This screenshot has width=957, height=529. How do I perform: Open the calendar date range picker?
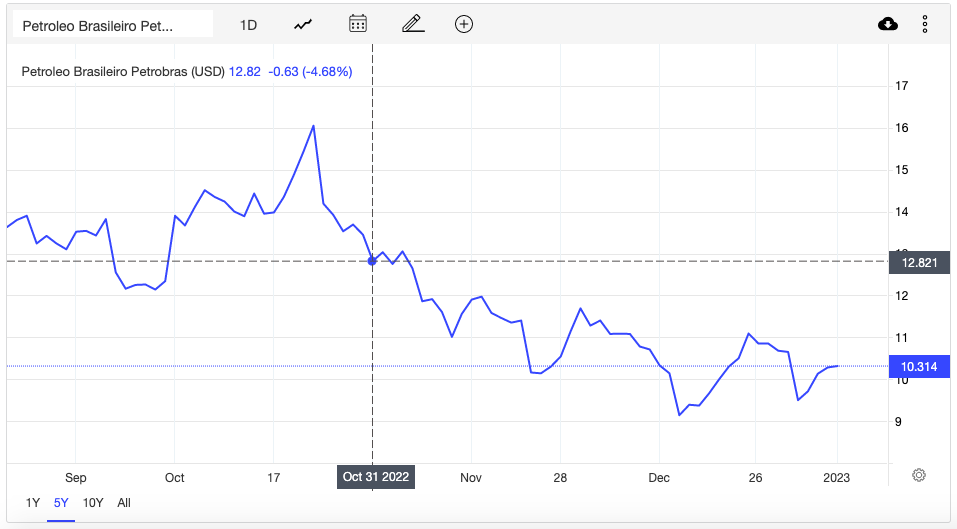coord(358,24)
